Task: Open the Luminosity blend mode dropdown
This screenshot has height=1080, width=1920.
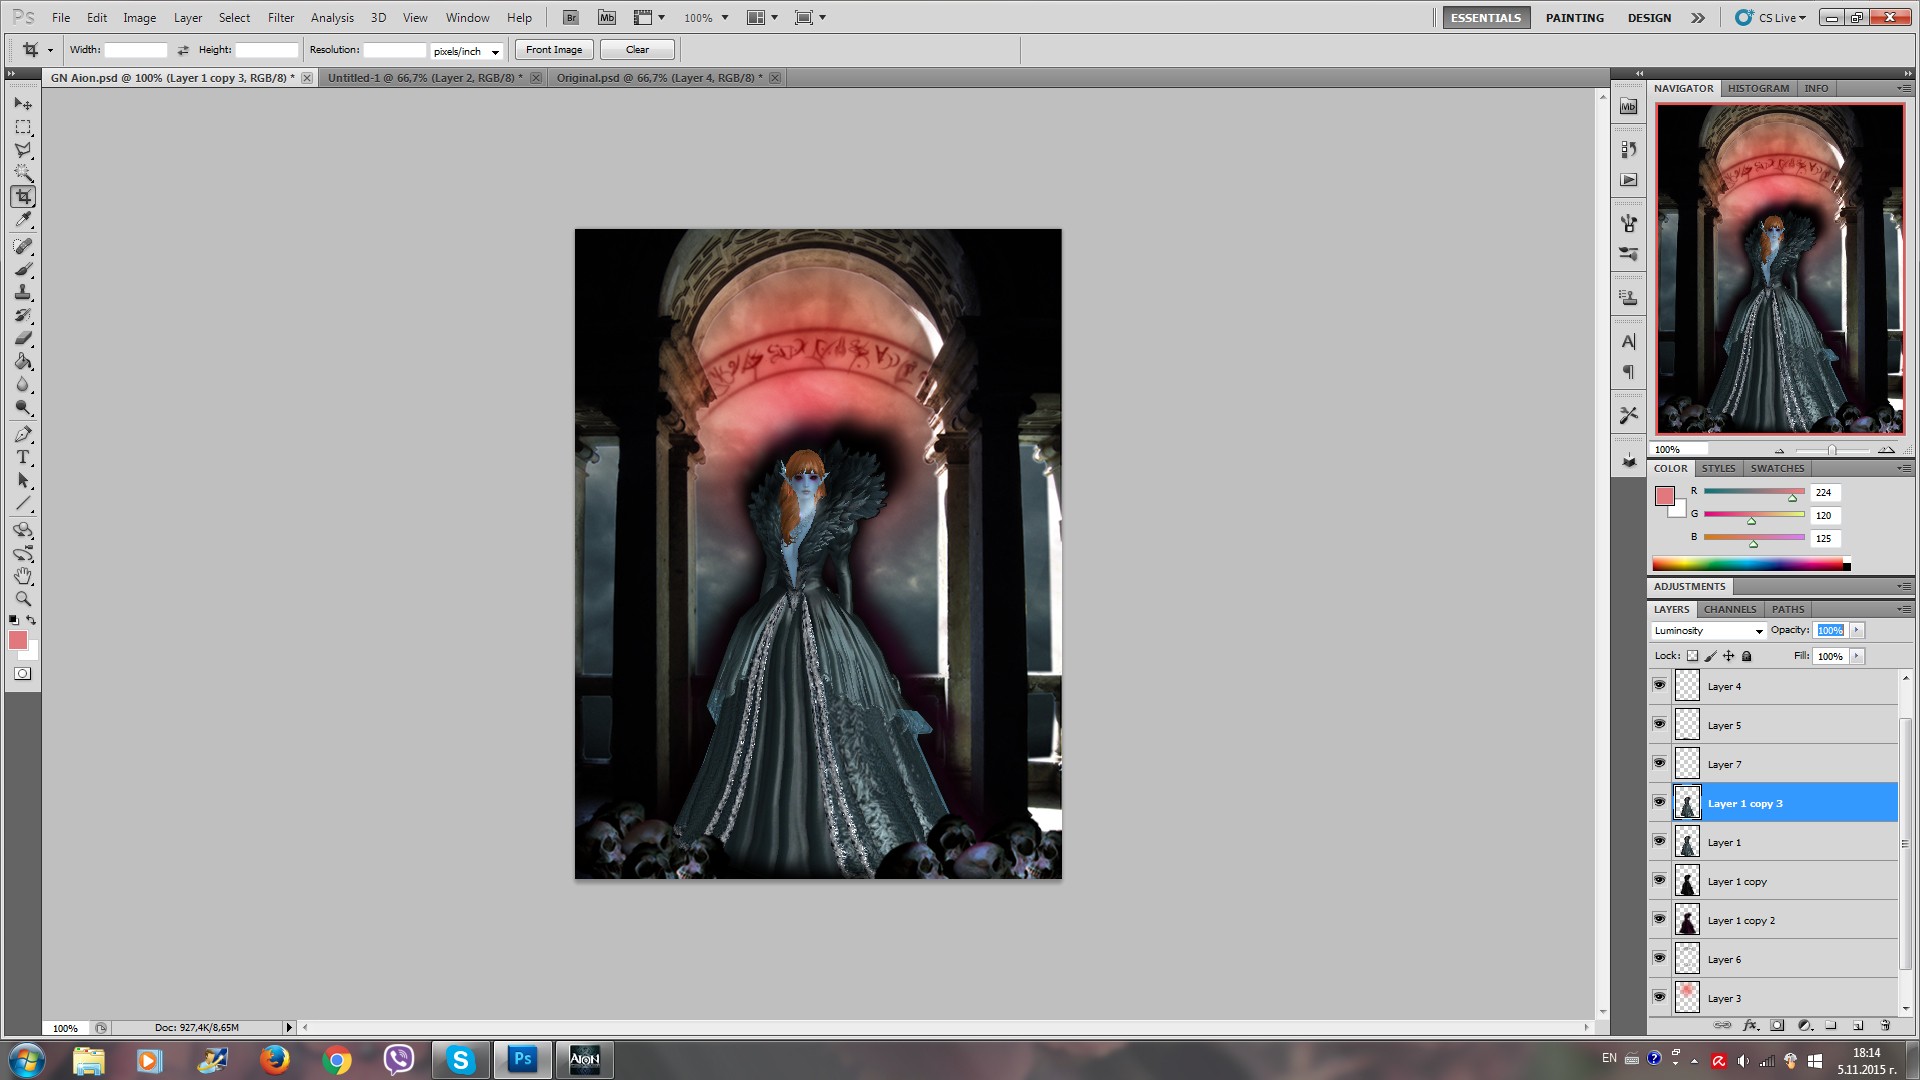Action: [1709, 631]
